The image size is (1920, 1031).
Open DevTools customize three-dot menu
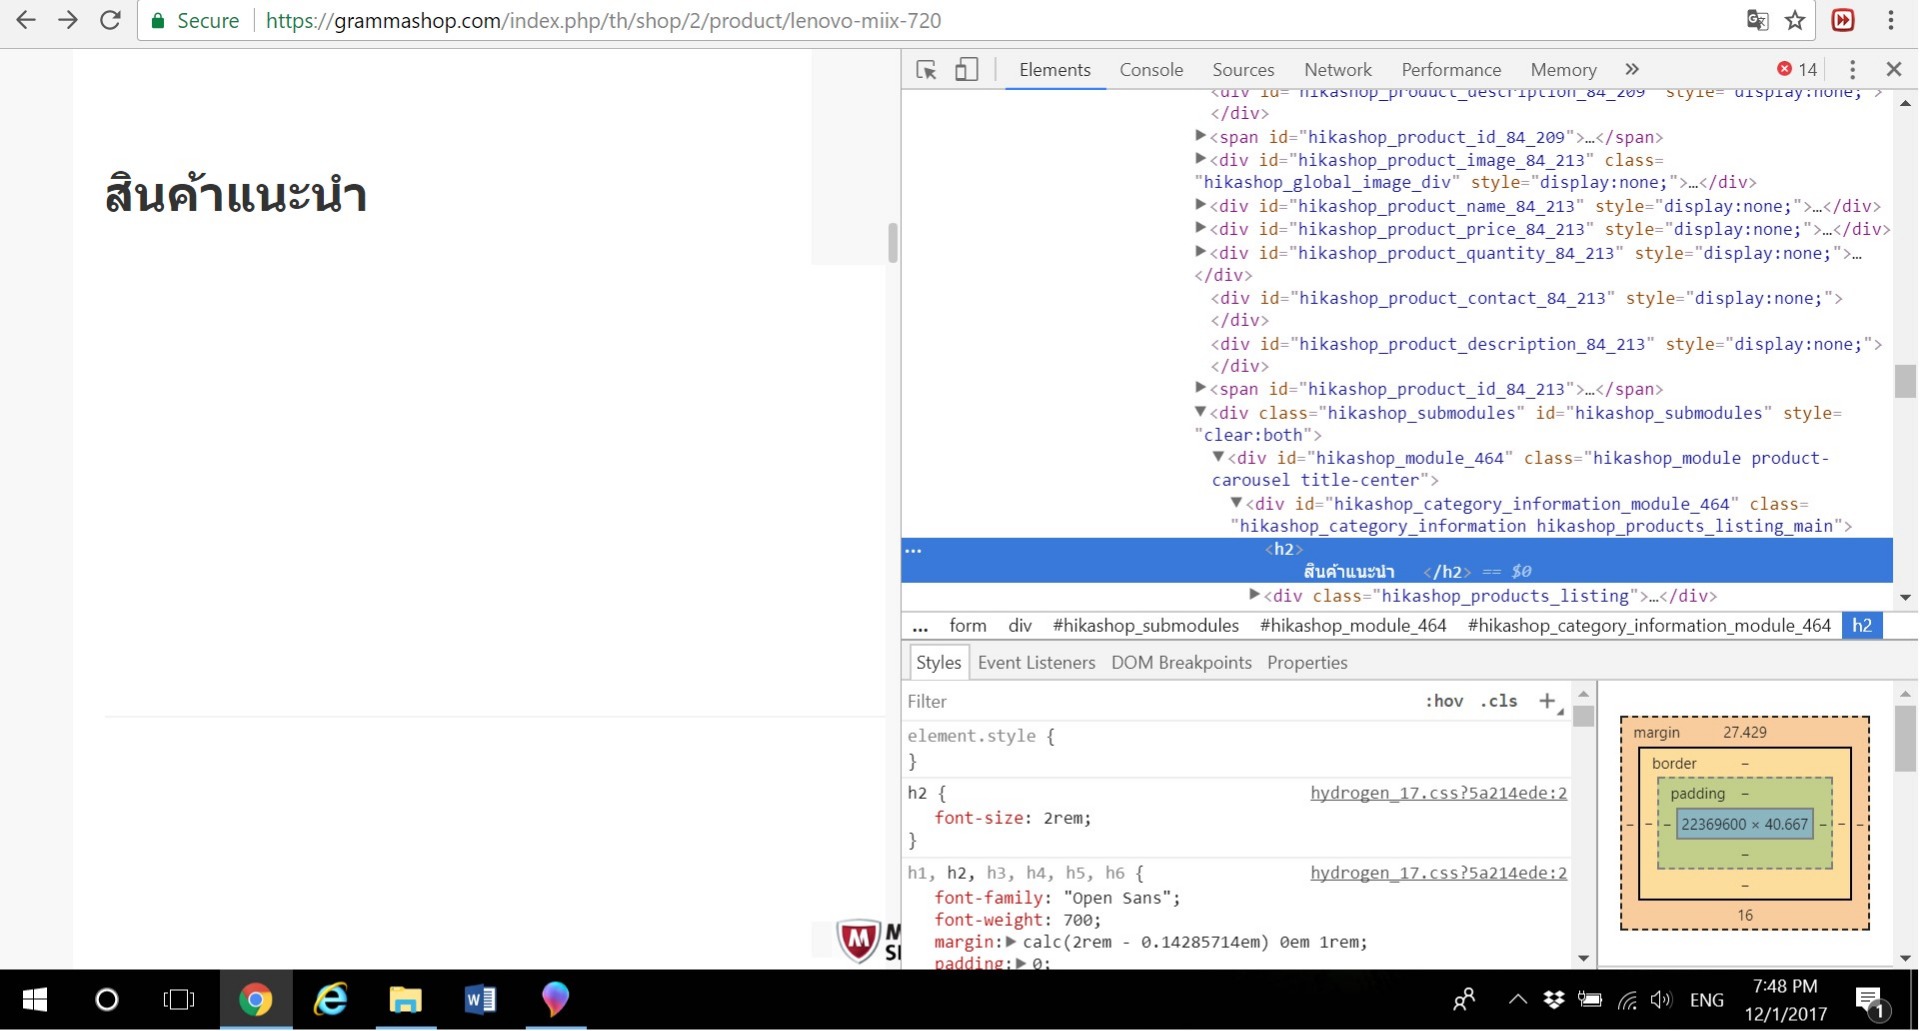(x=1852, y=69)
